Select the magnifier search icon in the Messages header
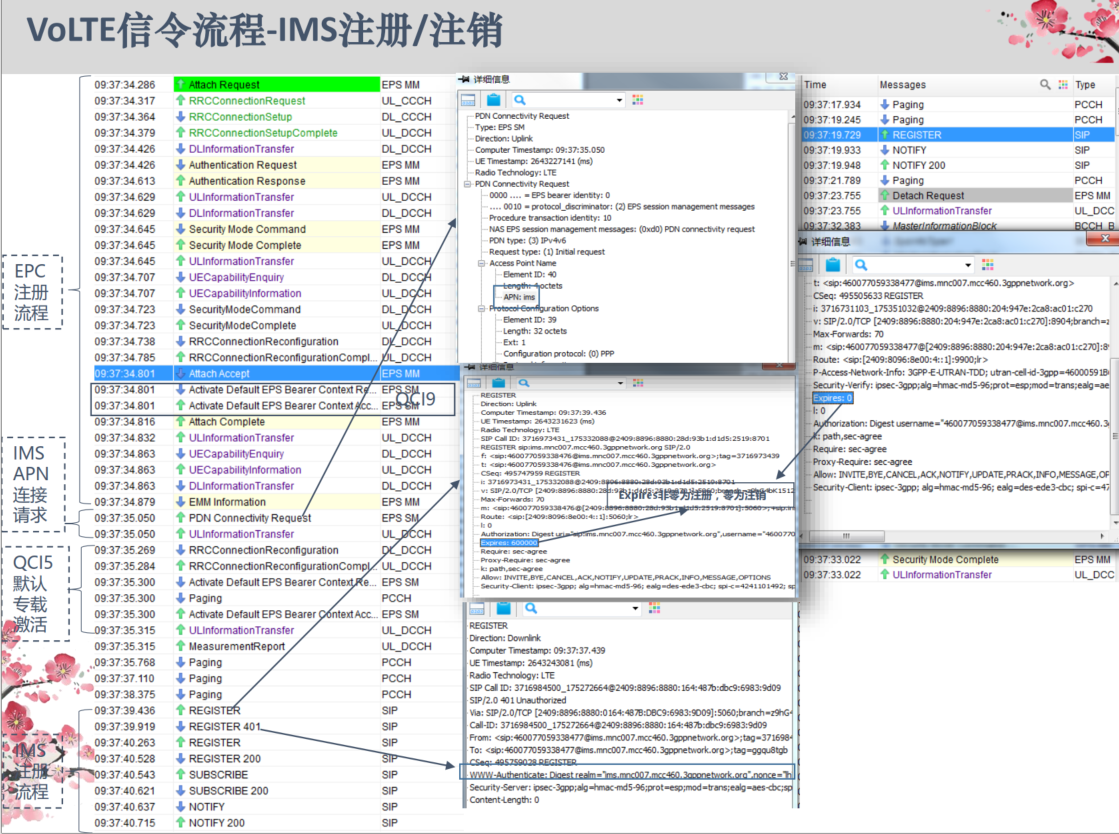Screen dimensions: 1119x834 click(1045, 84)
